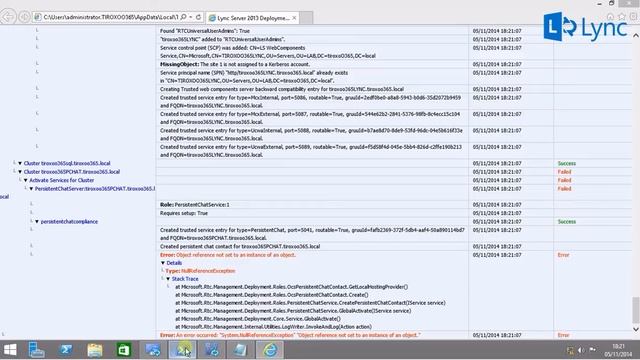This screenshot has width=640, height=360.
Task: Click the Success status for the tiroxoo365sql cluster
Action: tap(567, 163)
